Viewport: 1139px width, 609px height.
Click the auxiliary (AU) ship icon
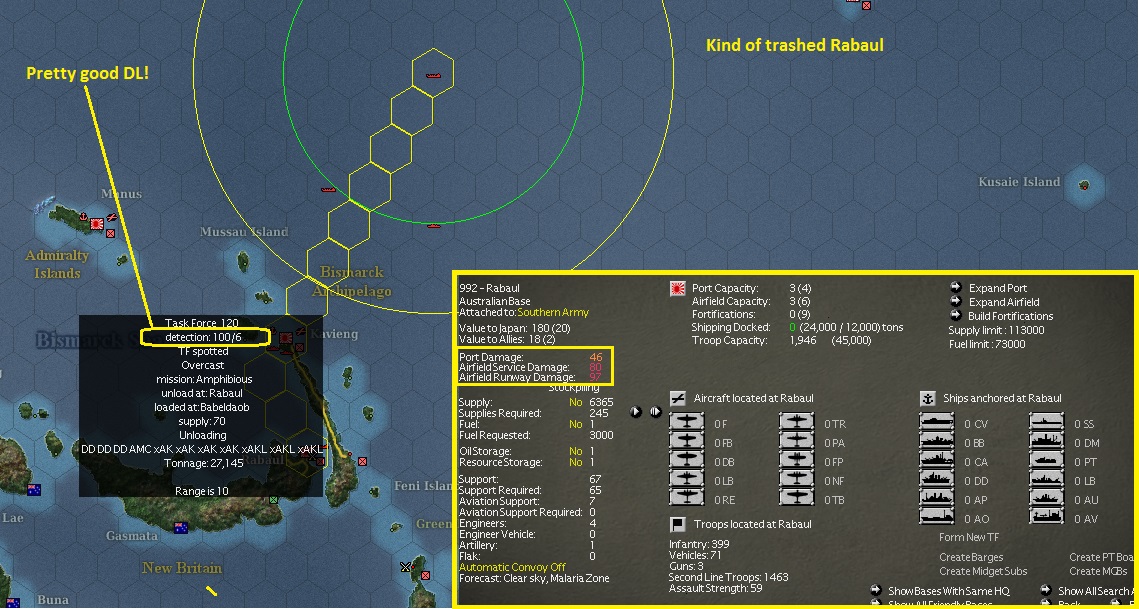tap(1047, 499)
